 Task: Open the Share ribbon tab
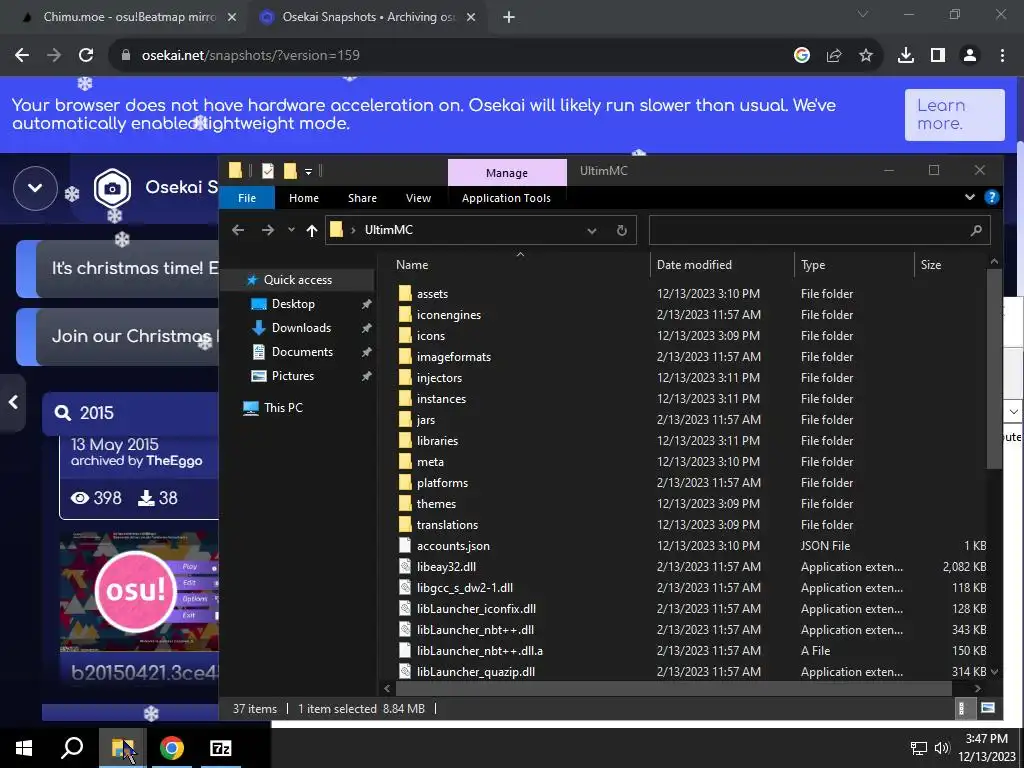[362, 198]
